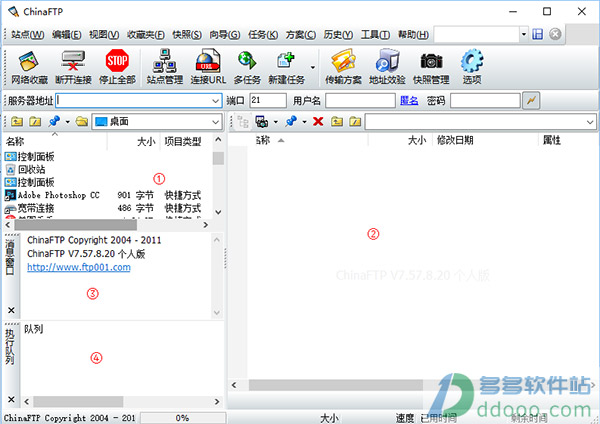Click local list scroll down arrow
This screenshot has height=424, width=600.
click(218, 212)
